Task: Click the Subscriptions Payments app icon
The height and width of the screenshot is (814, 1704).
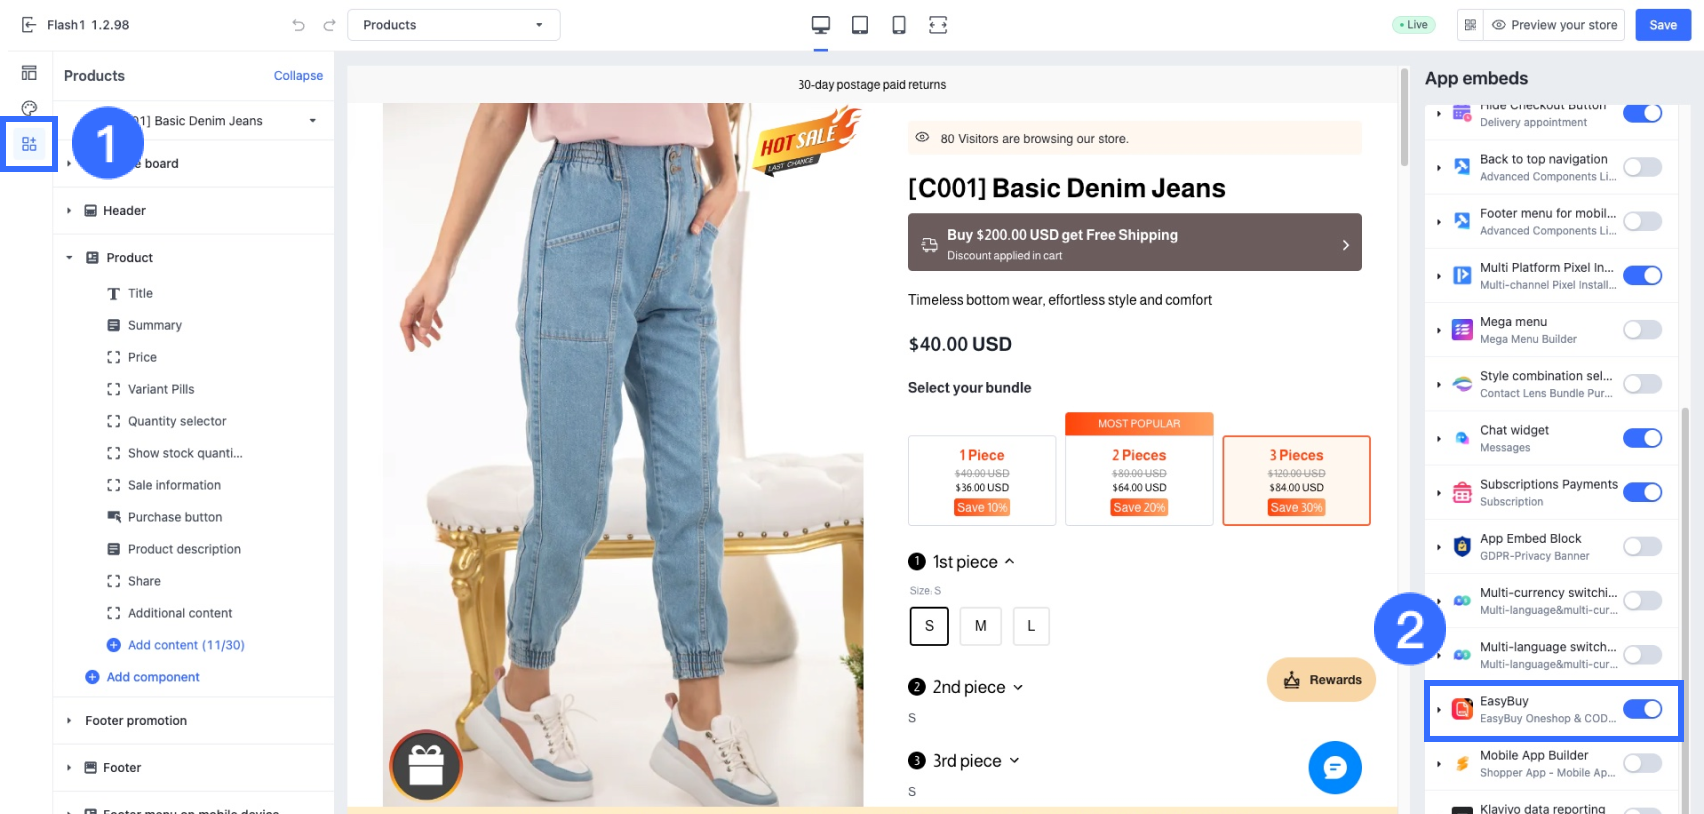Action: pyautogui.click(x=1462, y=492)
